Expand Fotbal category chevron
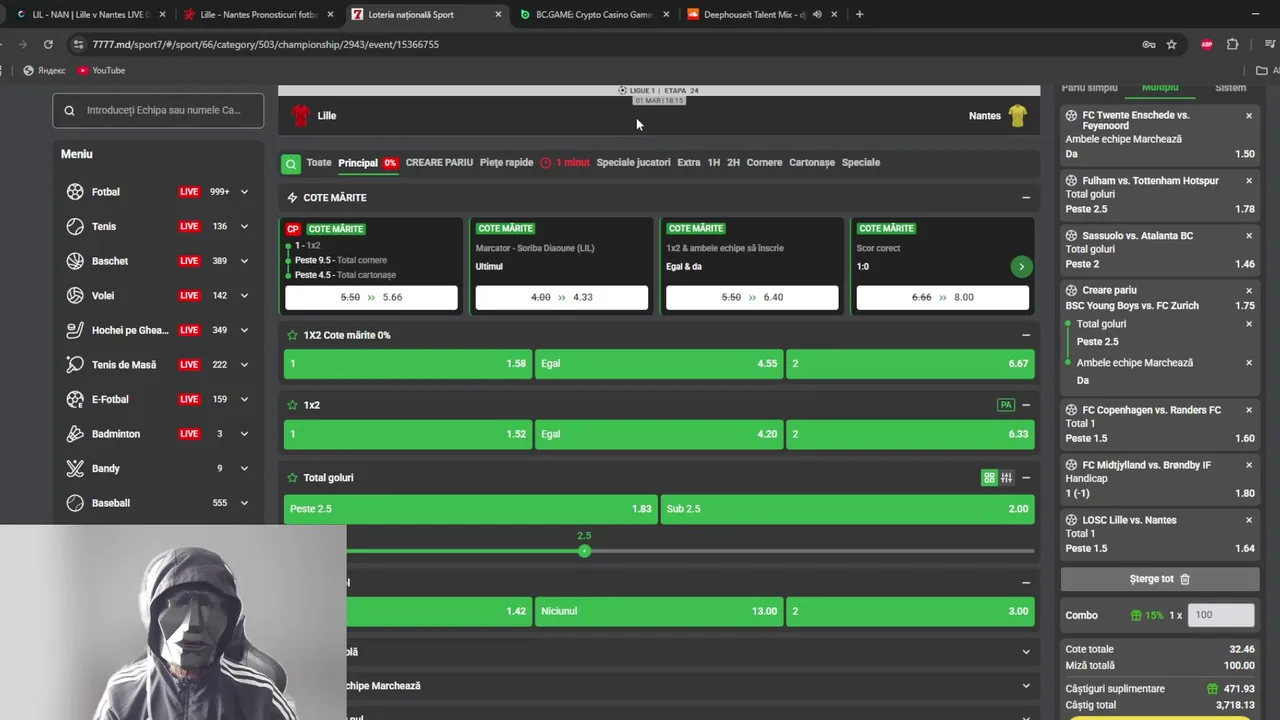Image resolution: width=1280 pixels, height=720 pixels. tap(244, 192)
